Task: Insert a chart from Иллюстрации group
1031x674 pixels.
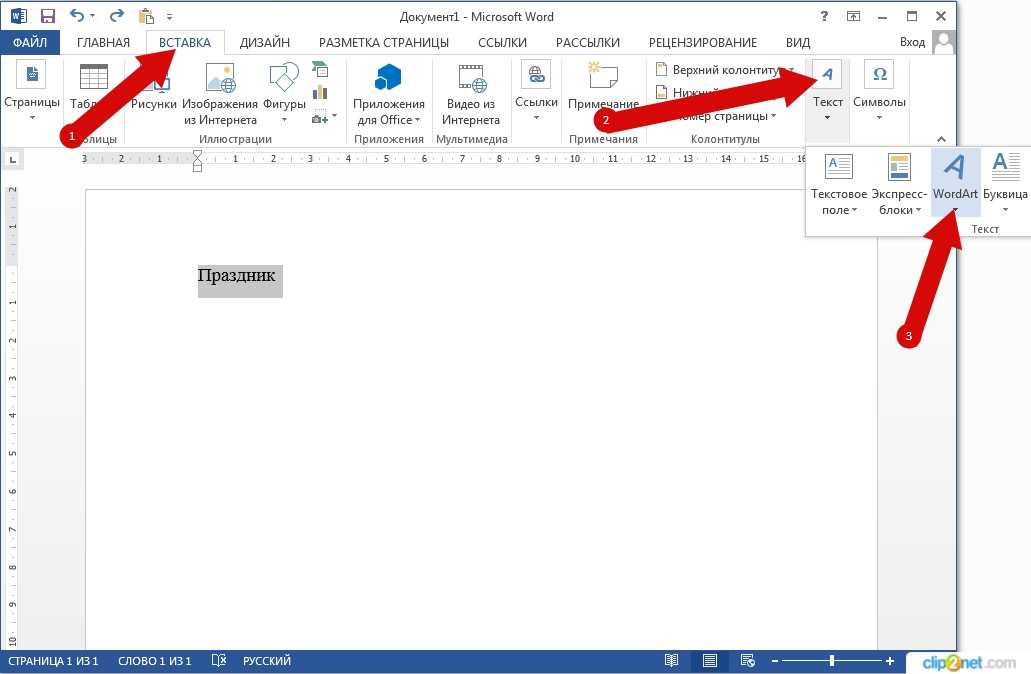Action: click(x=320, y=93)
